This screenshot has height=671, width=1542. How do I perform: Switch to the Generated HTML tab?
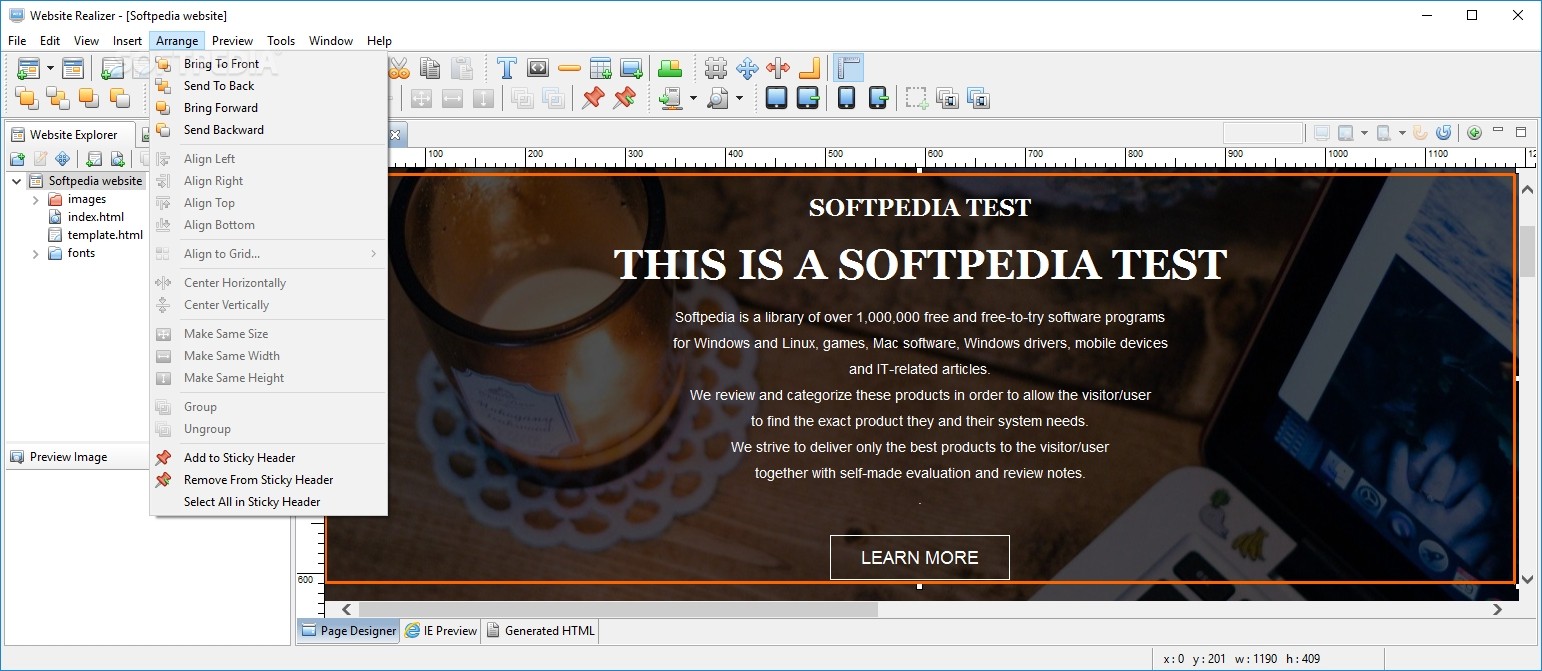click(540, 631)
